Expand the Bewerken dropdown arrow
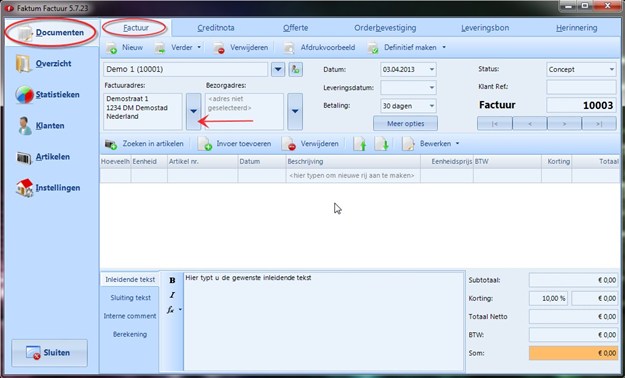 tap(457, 144)
